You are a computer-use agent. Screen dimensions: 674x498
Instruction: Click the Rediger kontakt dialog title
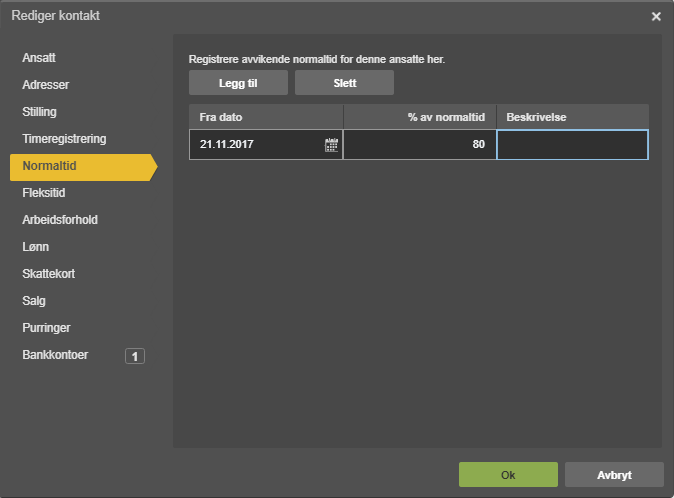click(55, 15)
